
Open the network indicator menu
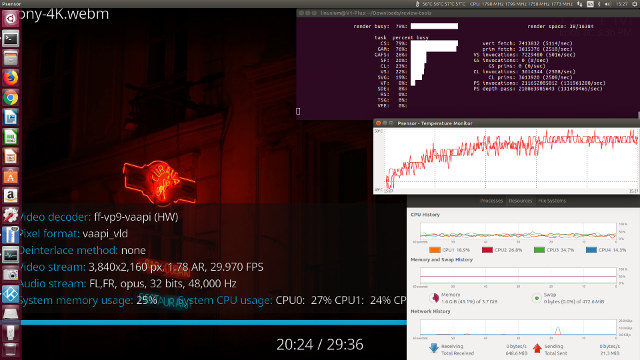point(580,4)
